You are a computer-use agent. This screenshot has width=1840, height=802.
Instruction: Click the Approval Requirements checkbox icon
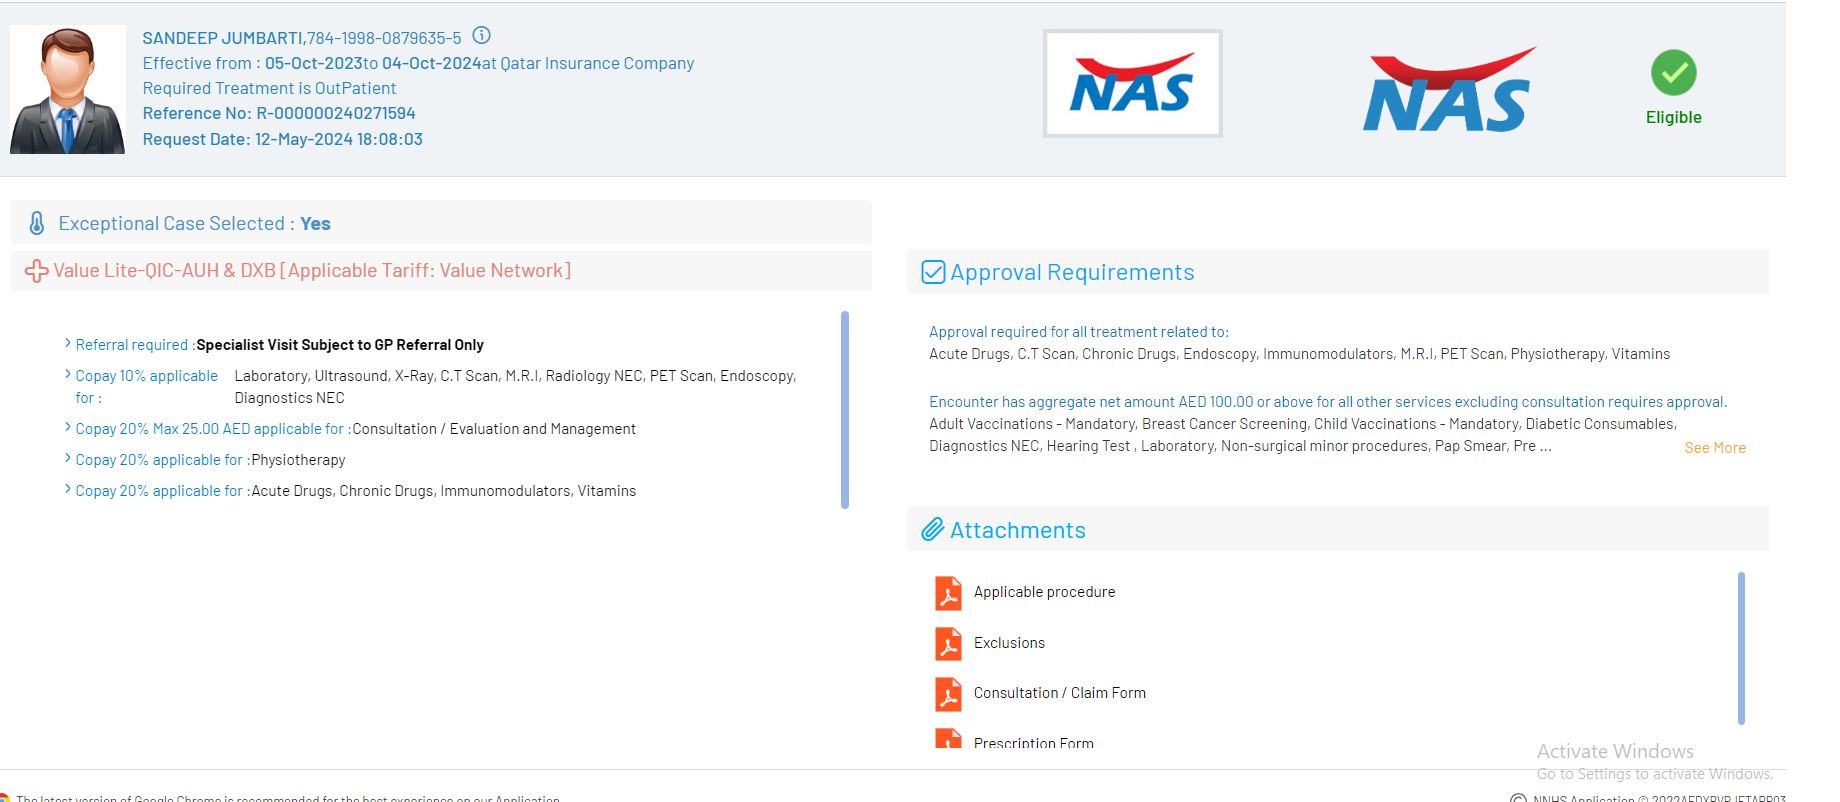tap(932, 272)
